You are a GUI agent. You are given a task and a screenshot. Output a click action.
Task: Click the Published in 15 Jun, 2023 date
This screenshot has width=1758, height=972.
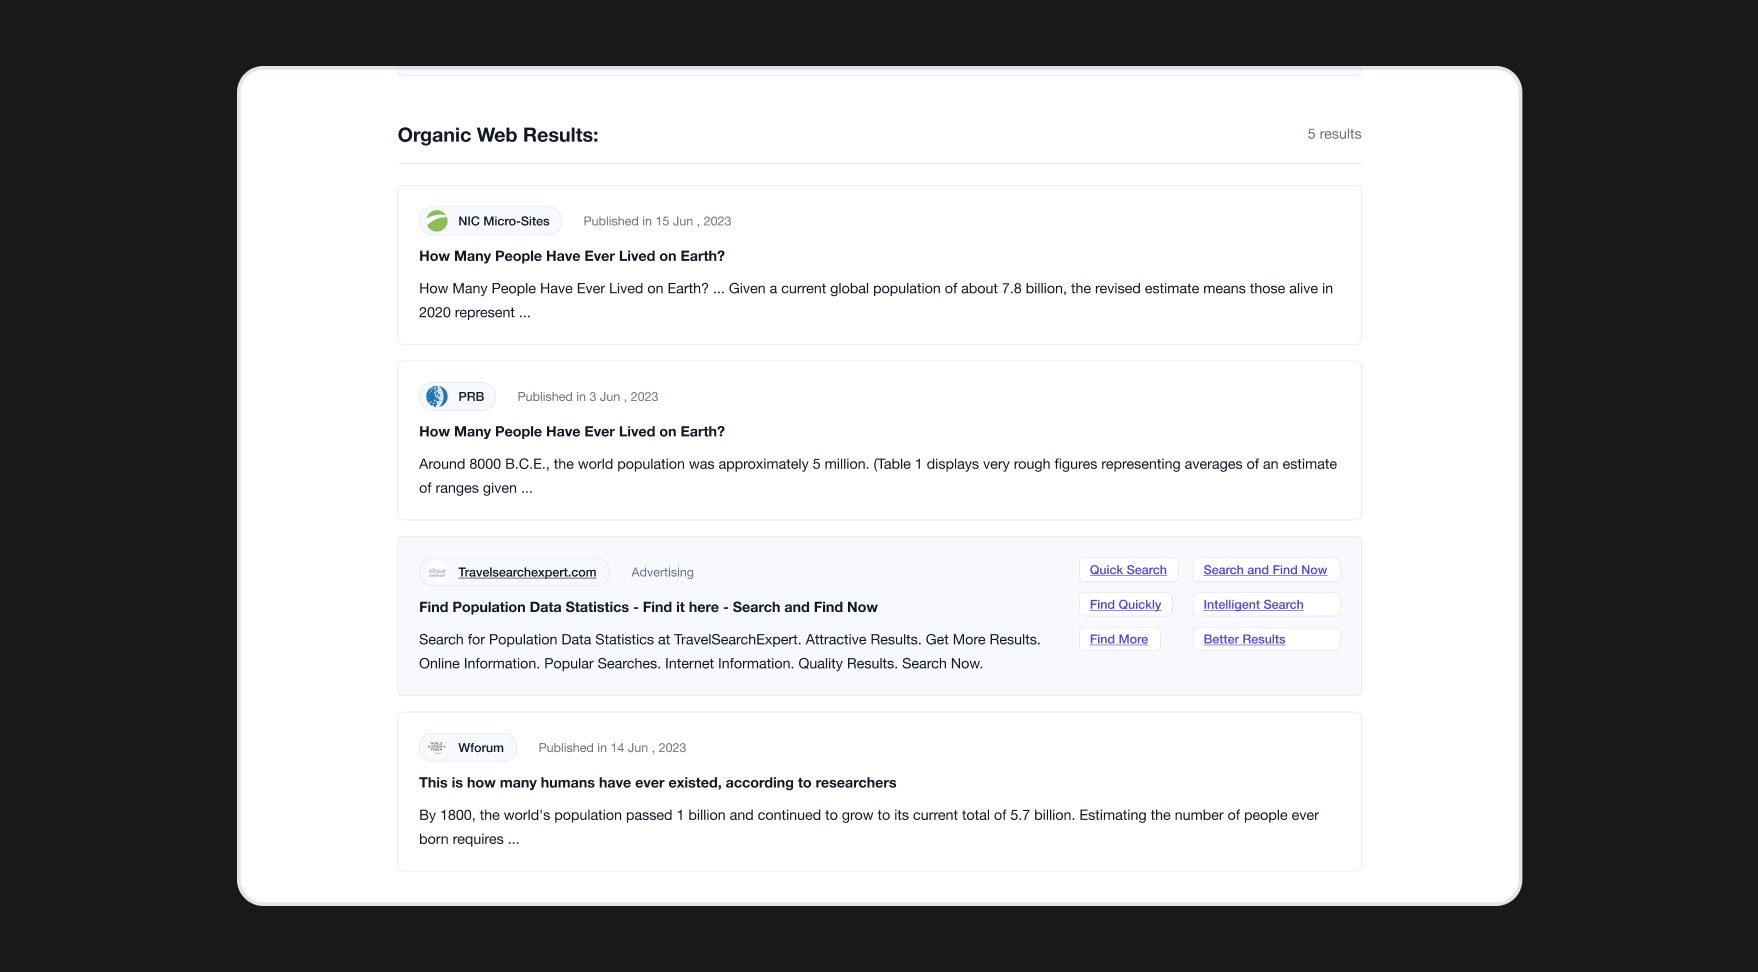pos(657,221)
